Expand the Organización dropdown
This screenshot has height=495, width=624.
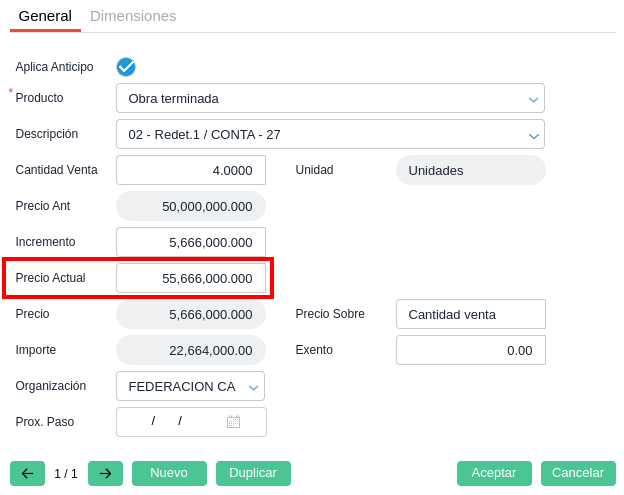[x=253, y=386]
